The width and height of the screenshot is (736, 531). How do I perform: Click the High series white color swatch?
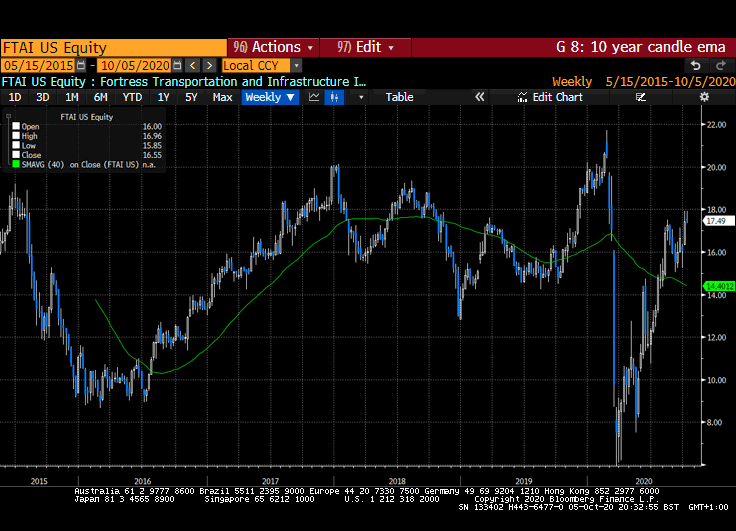(x=16, y=136)
